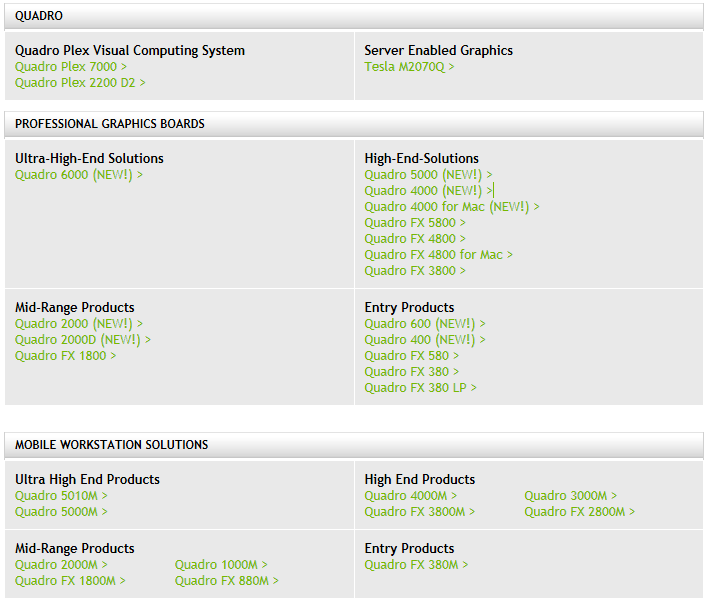
Task: Open the Quadro 5010M link
Action: coord(61,496)
